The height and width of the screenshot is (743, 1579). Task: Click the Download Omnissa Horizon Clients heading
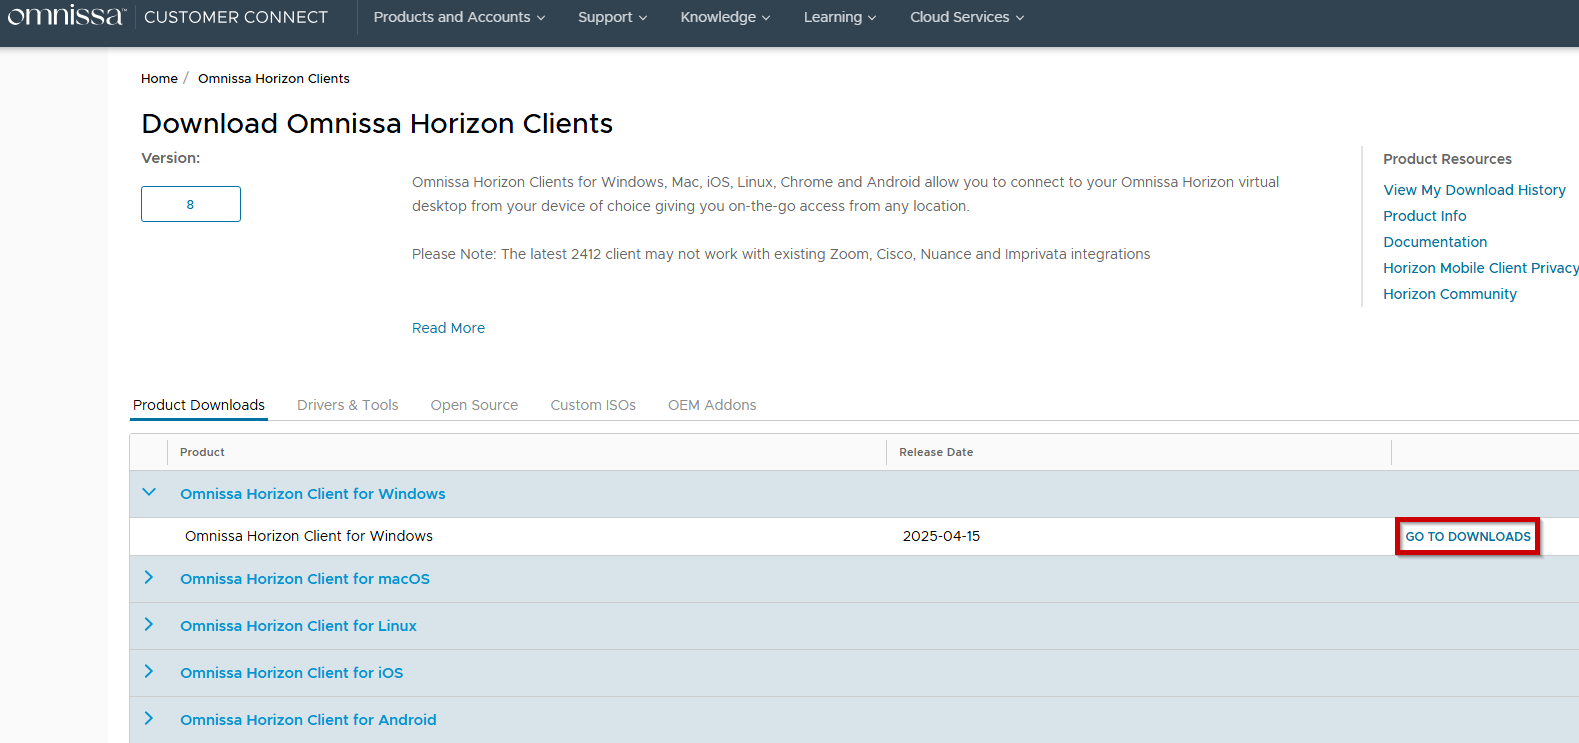pyautogui.click(x=377, y=123)
